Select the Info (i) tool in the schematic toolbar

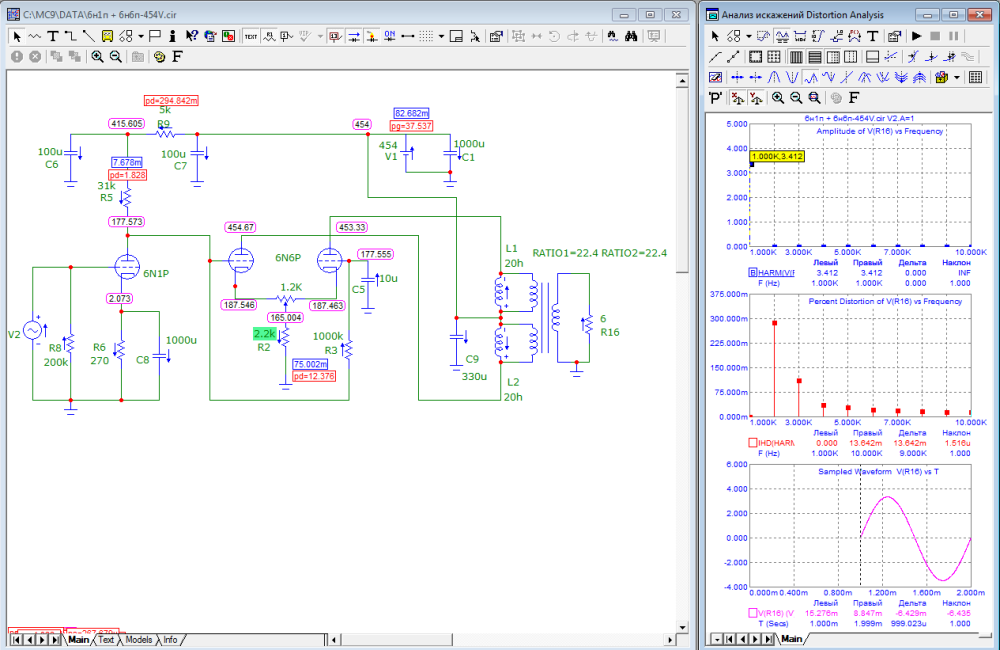pos(172,35)
